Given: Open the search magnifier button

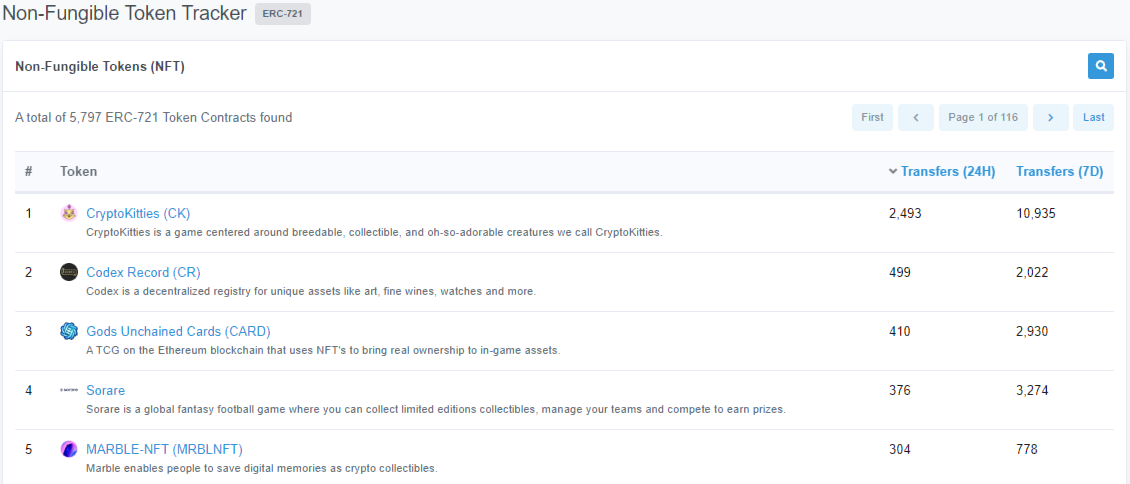Looking at the screenshot, I should (1100, 66).
